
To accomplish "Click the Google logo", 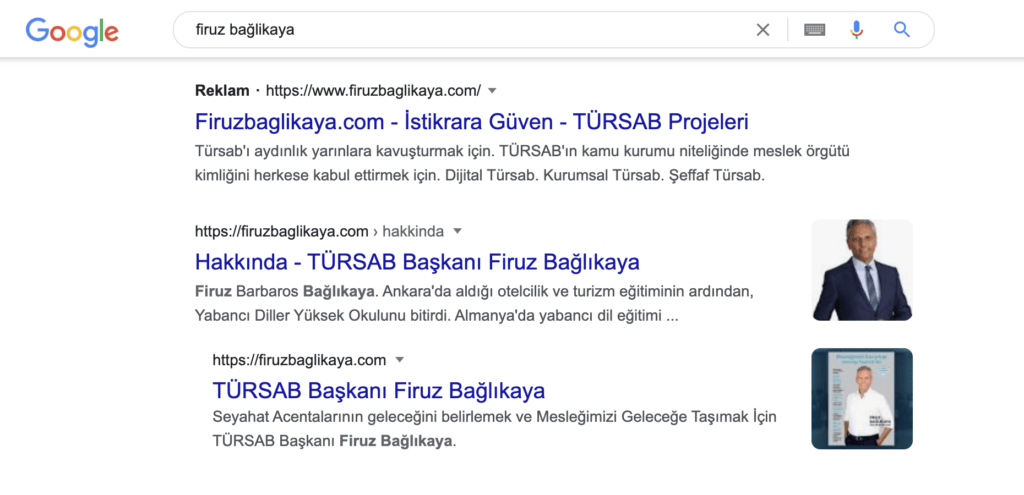I will tap(72, 31).
